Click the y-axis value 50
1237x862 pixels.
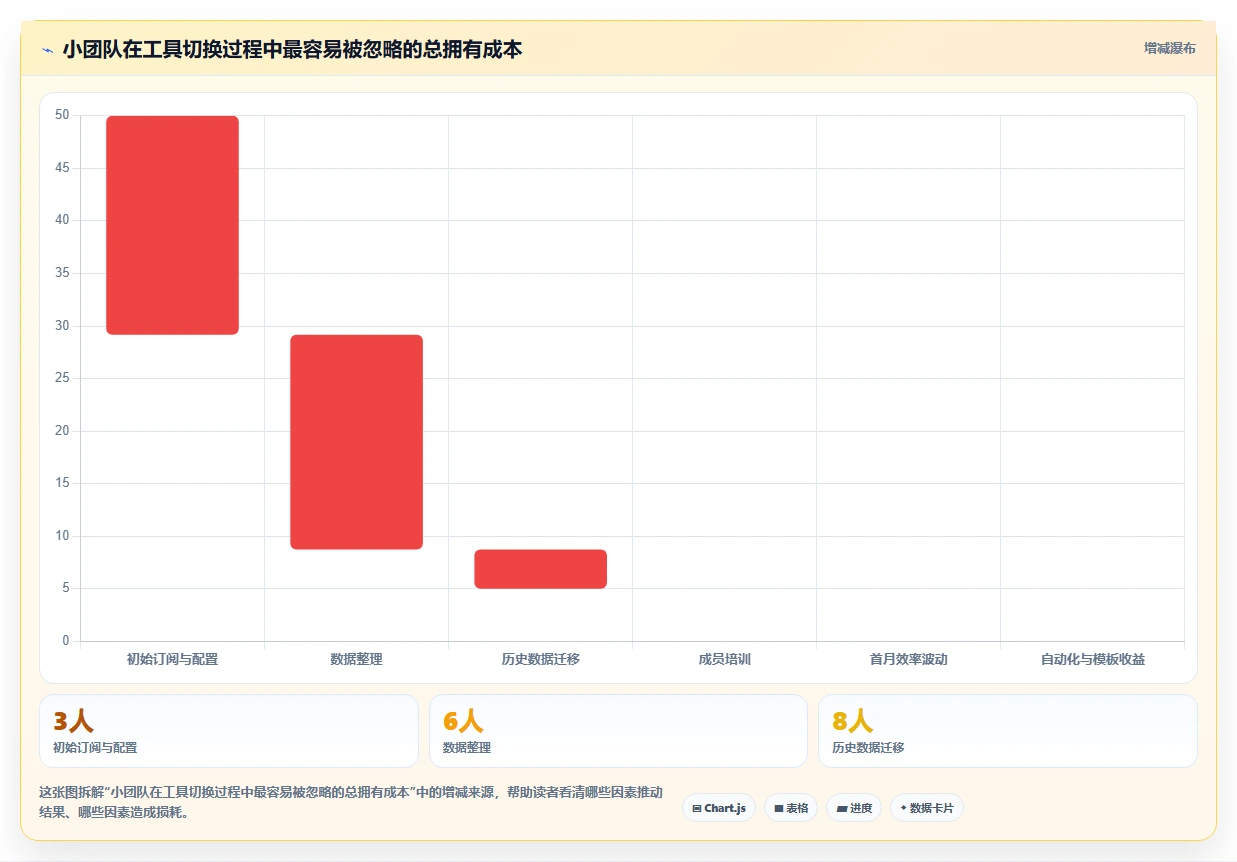tap(62, 115)
